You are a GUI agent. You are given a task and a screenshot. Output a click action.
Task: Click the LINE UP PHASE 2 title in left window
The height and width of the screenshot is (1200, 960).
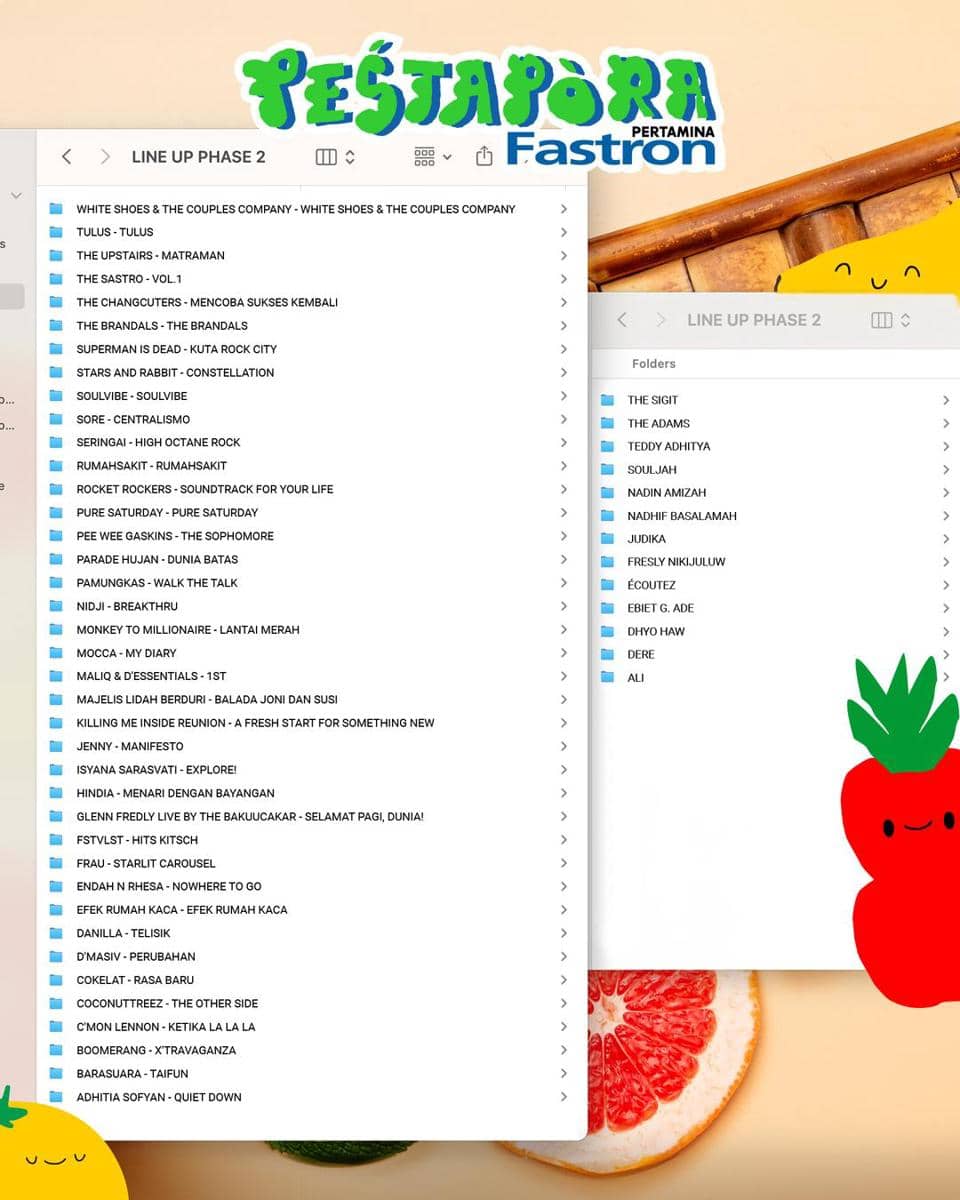(x=198, y=157)
